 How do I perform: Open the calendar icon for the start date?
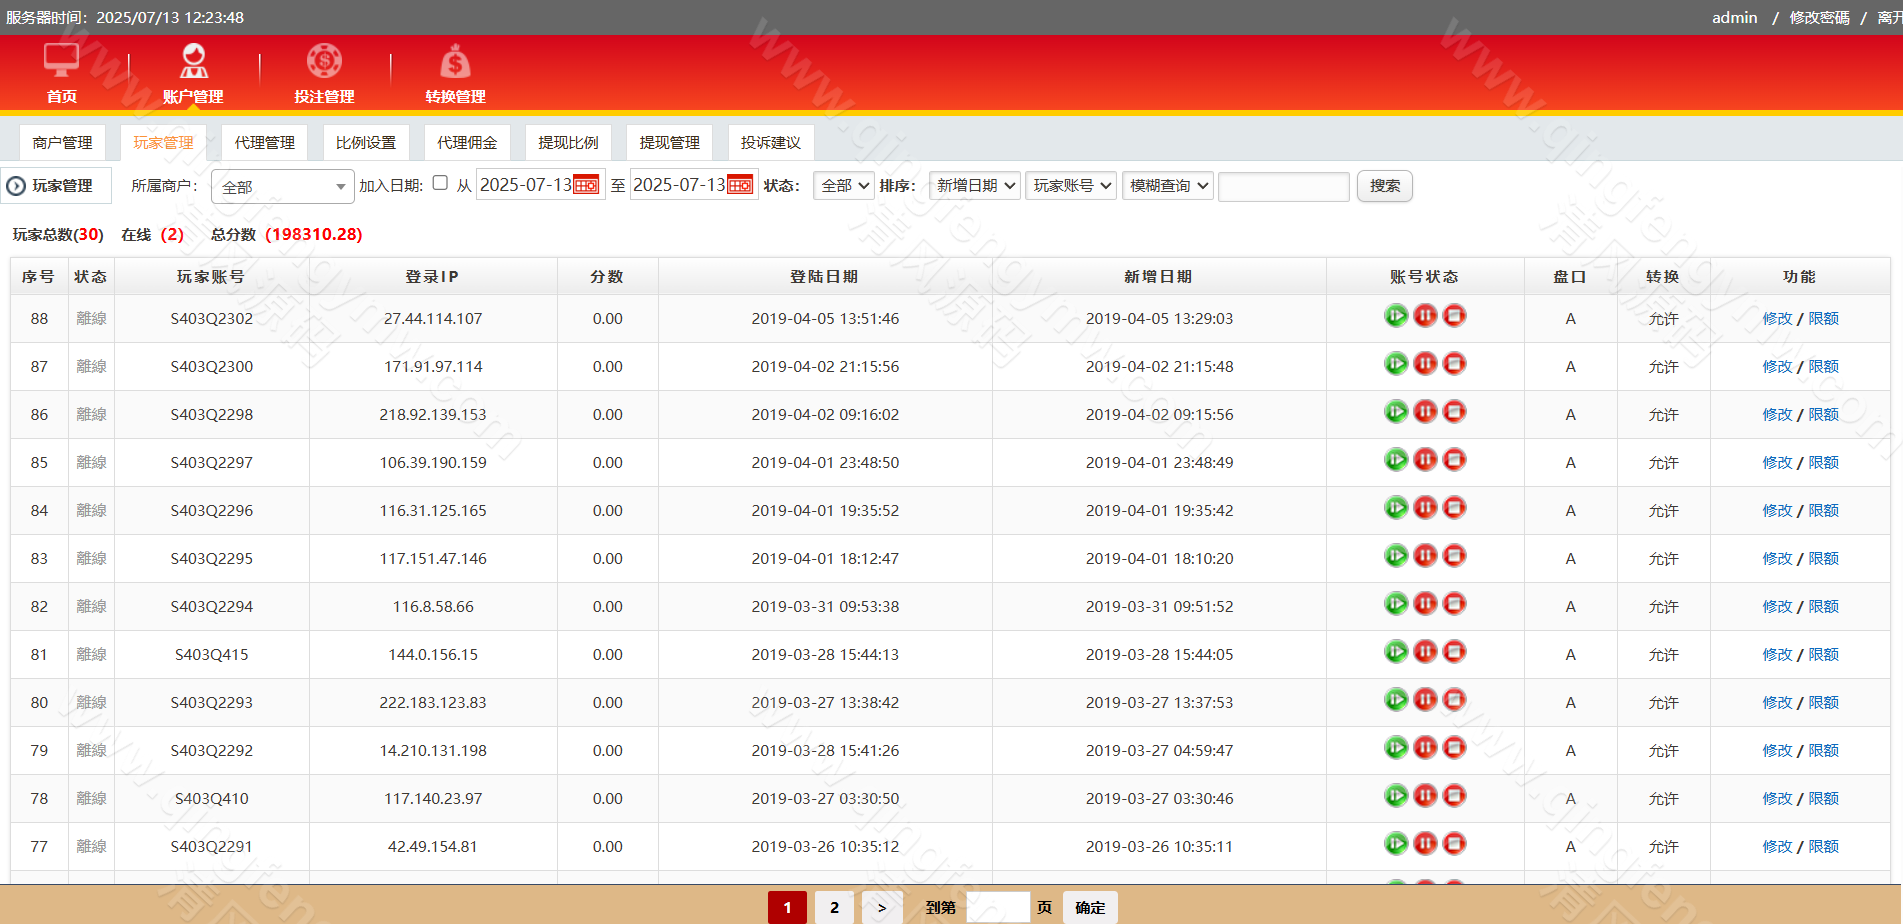[586, 186]
